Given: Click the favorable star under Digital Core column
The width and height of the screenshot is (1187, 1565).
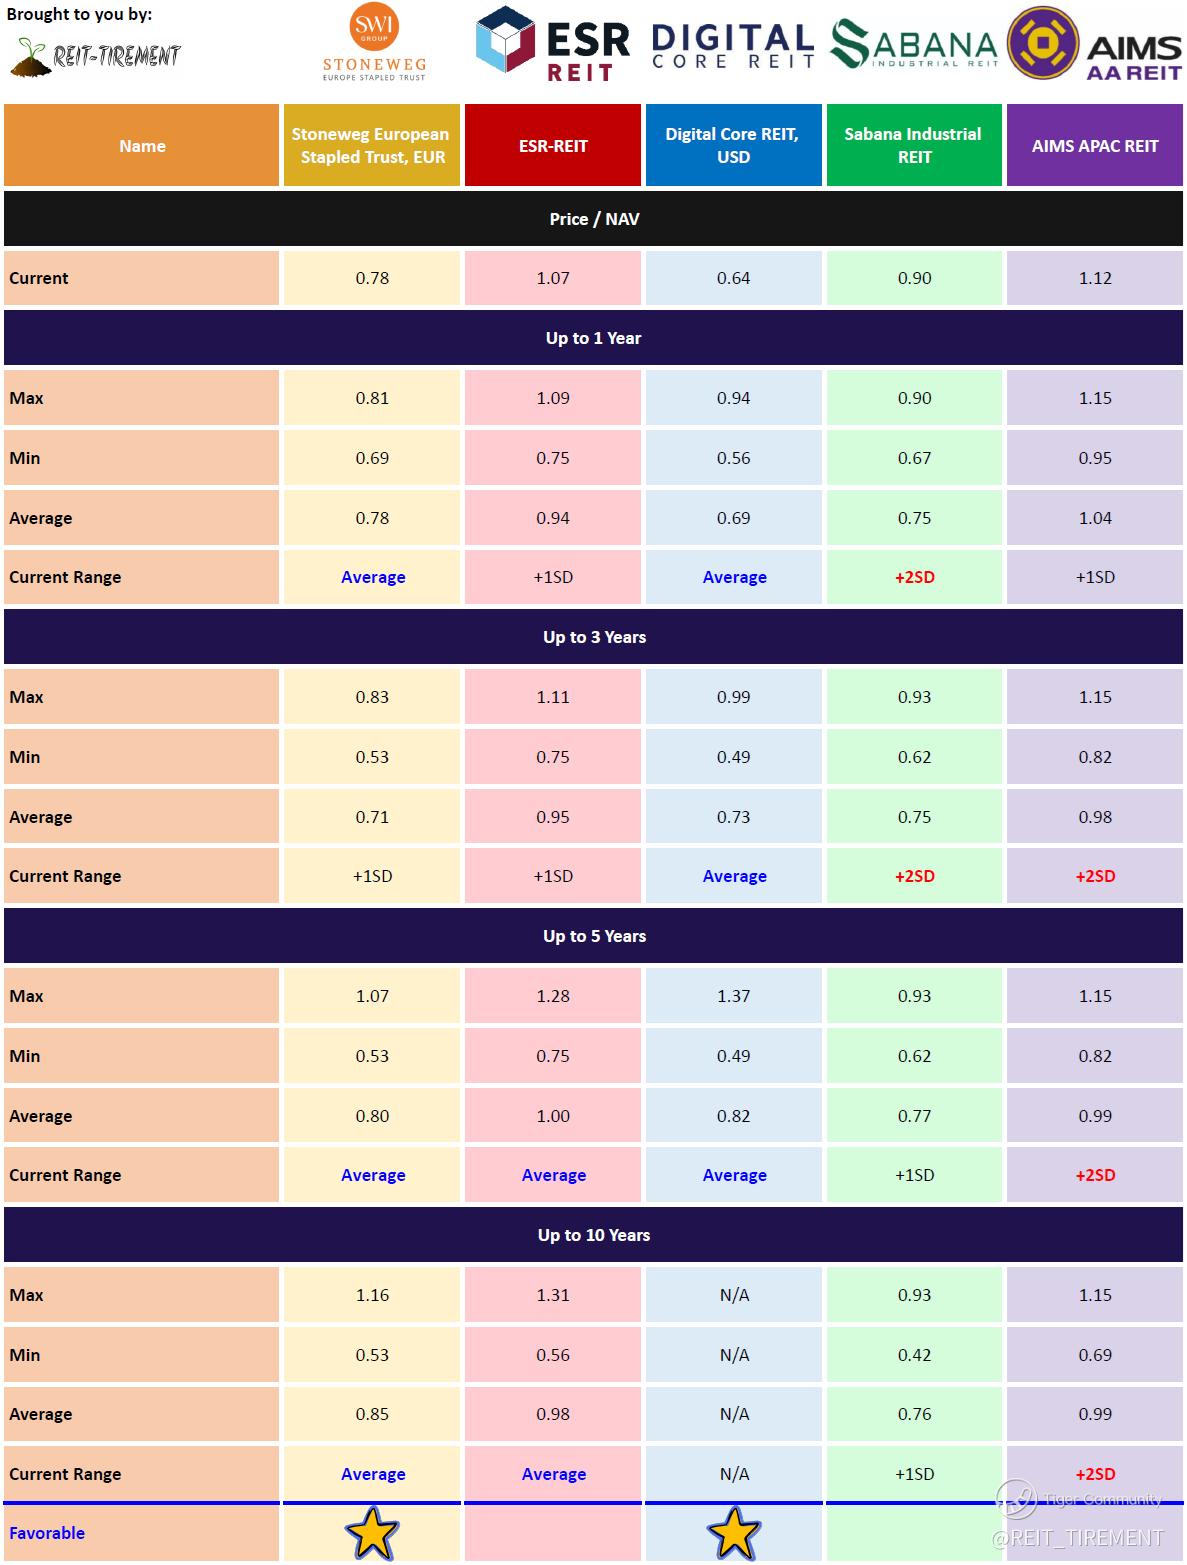Looking at the screenshot, I should point(734,1533).
